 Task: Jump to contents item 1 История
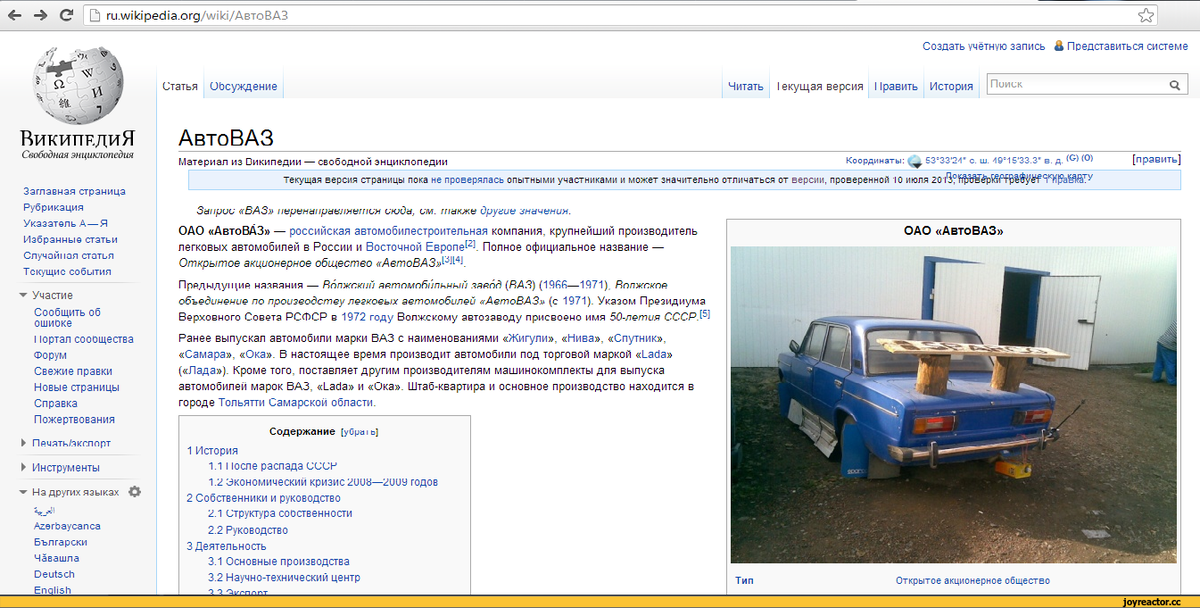pyautogui.click(x=212, y=451)
